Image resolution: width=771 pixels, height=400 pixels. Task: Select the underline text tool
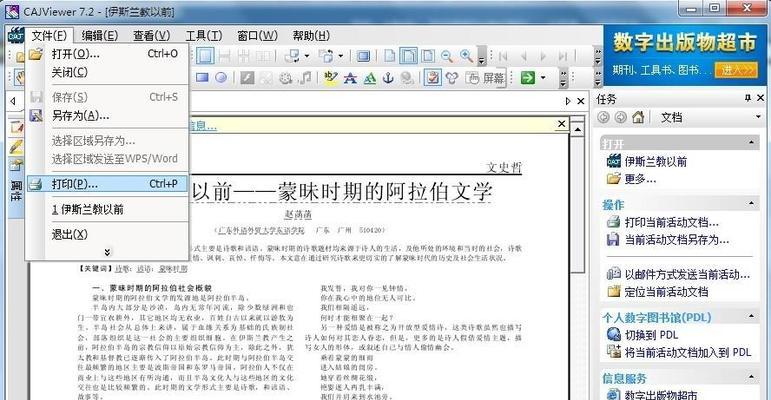click(370, 77)
